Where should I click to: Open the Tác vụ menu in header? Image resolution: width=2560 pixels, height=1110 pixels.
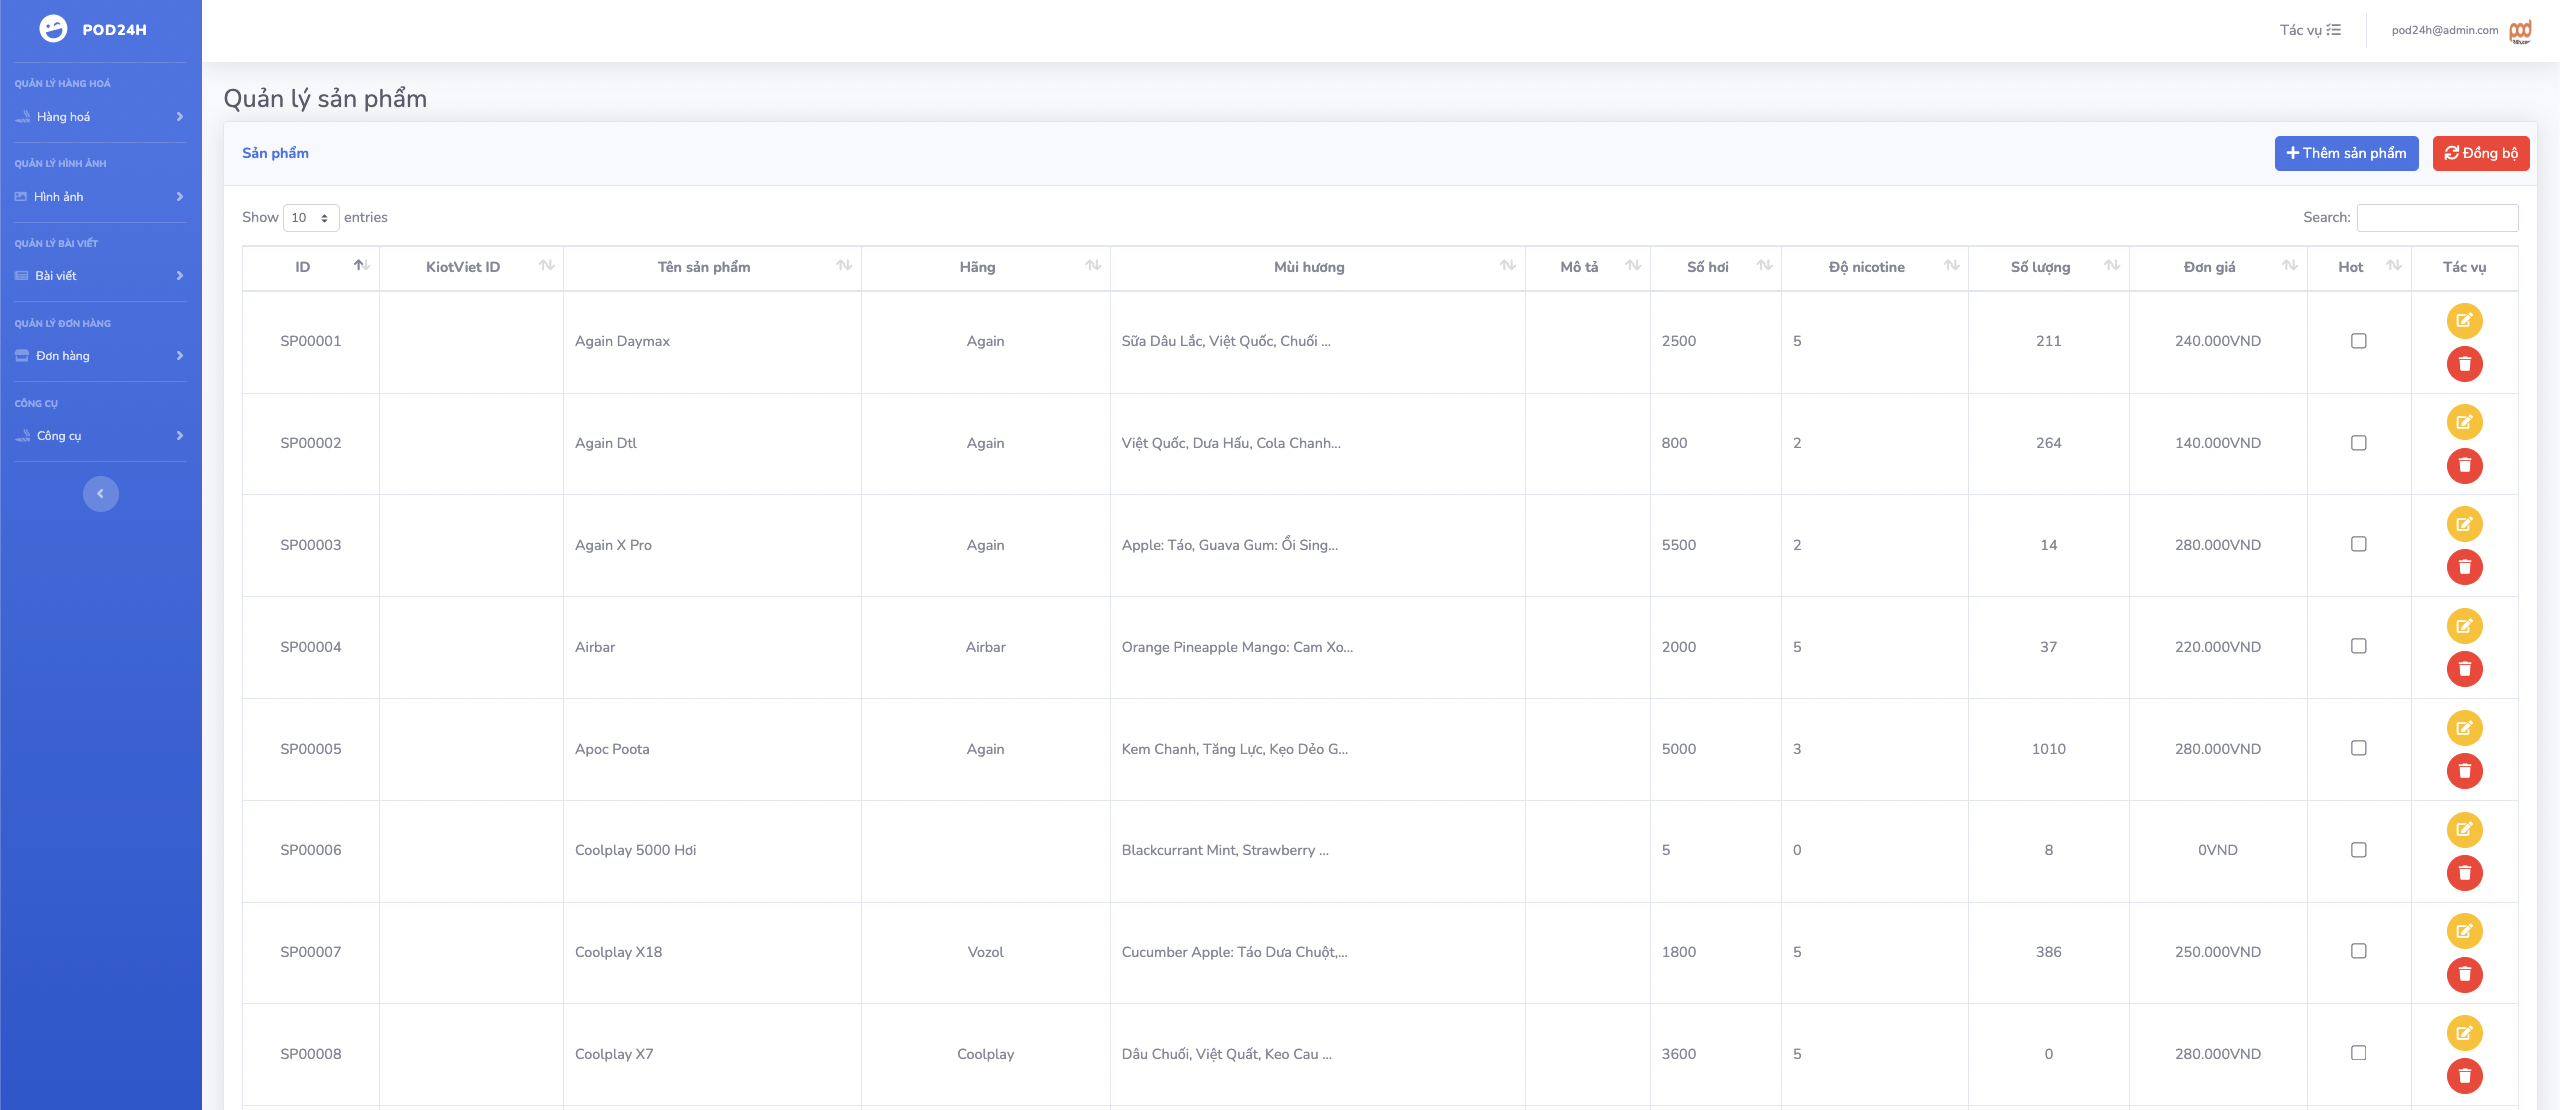pyautogui.click(x=2310, y=30)
